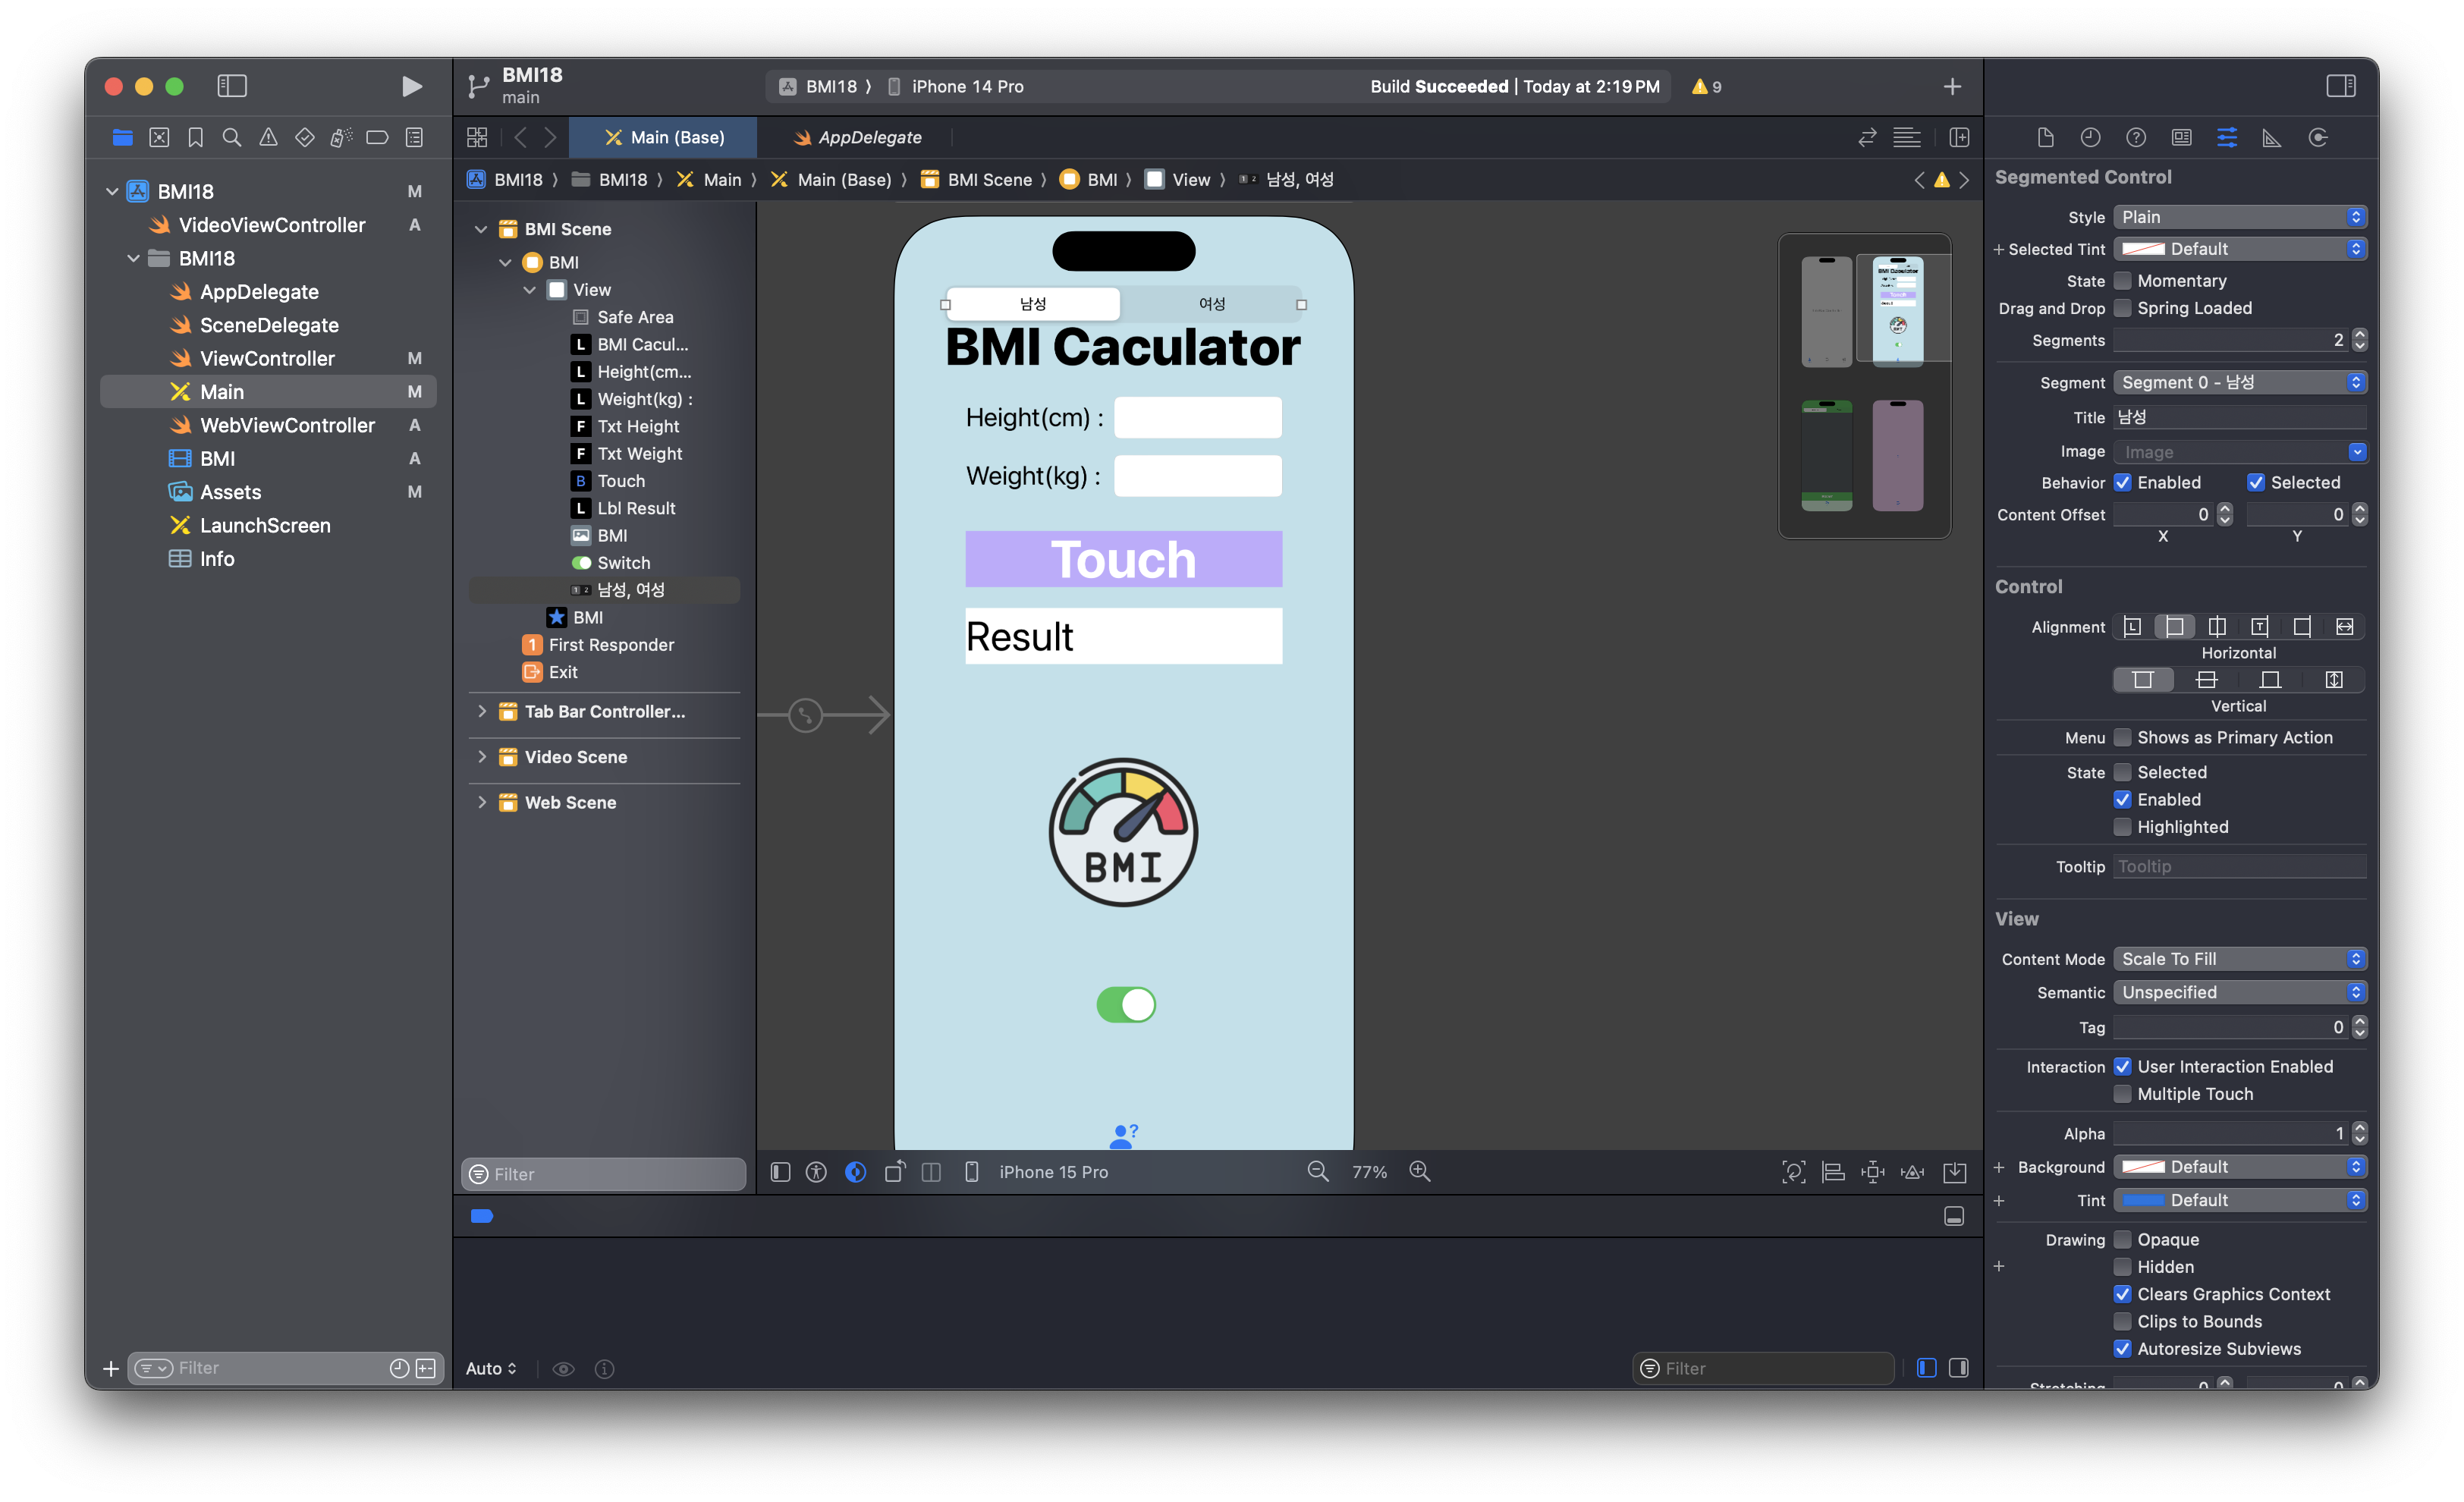Enable the Momentary state checkbox
Image resolution: width=2464 pixels, height=1502 pixels.
2123,281
